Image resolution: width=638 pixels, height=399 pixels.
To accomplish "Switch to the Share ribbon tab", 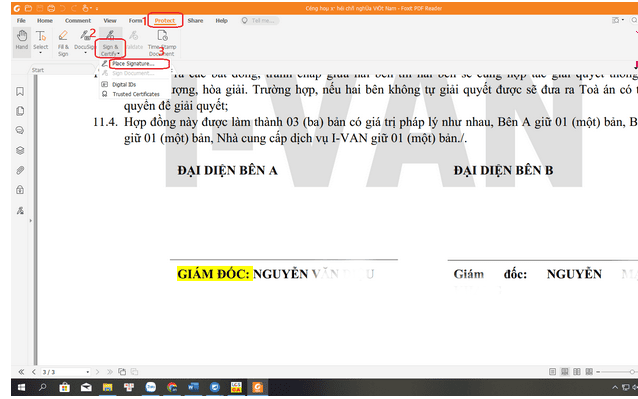I will click(x=195, y=21).
